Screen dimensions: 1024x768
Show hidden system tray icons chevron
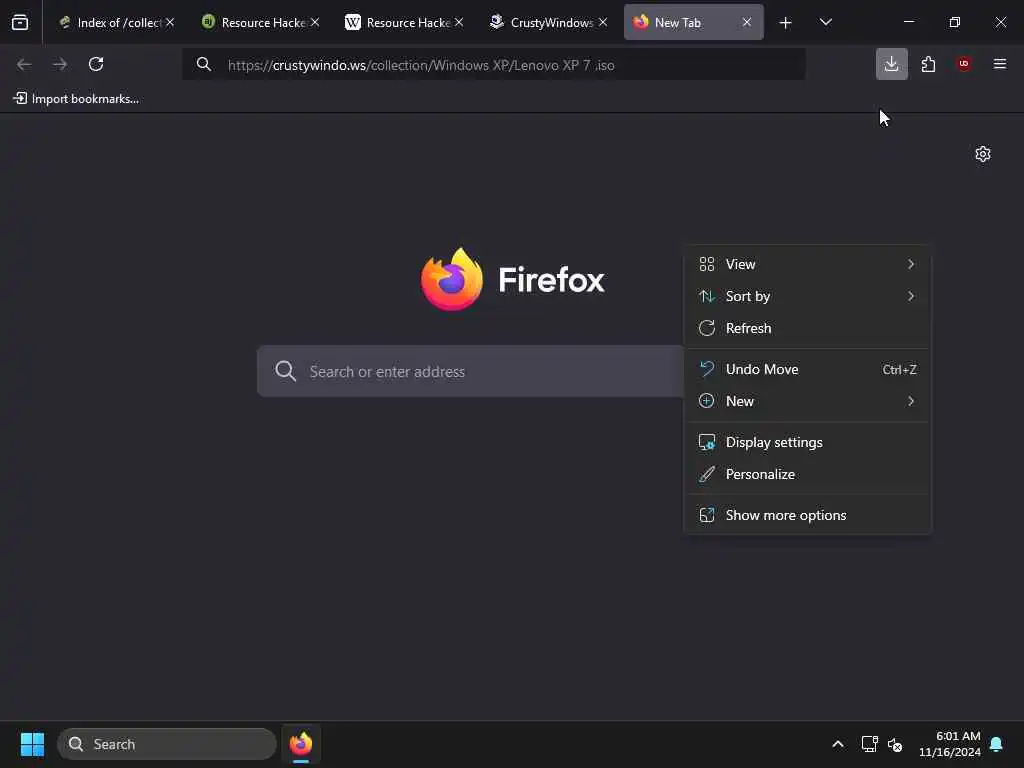[838, 744]
